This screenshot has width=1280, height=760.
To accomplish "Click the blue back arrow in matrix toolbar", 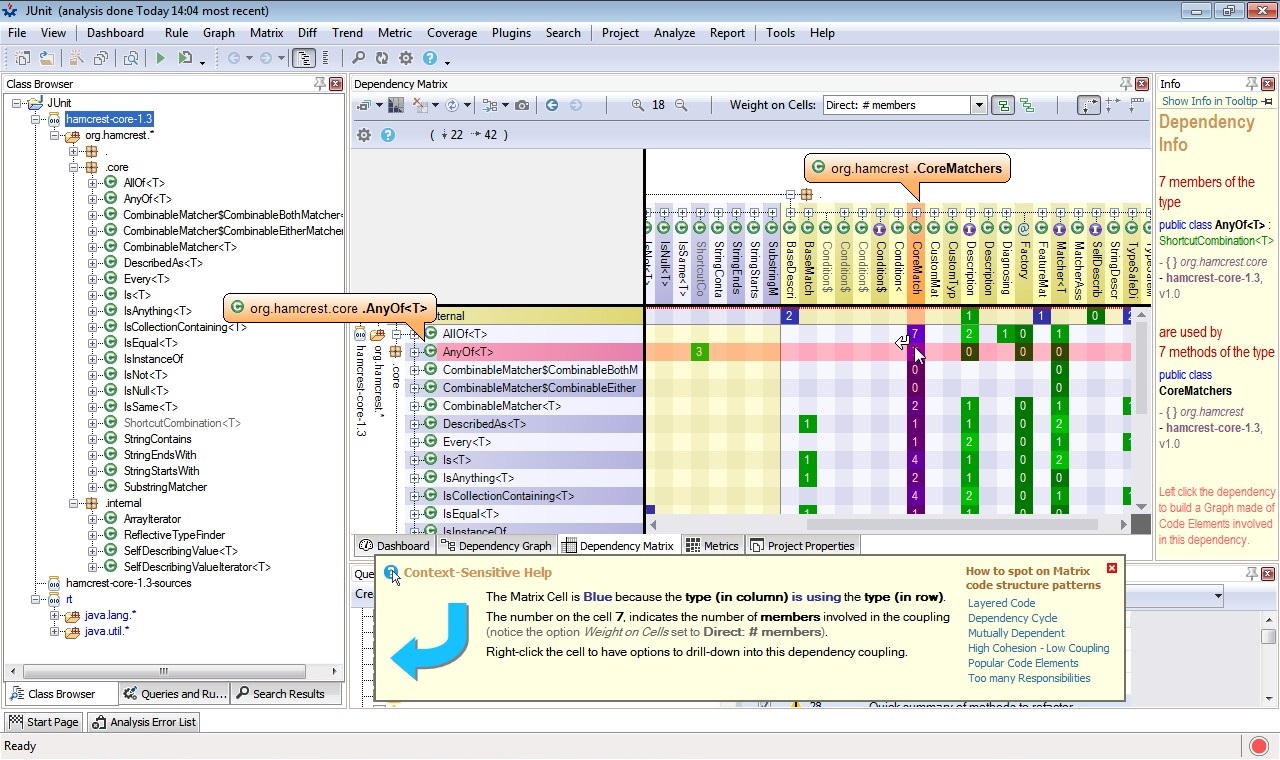I will point(552,105).
